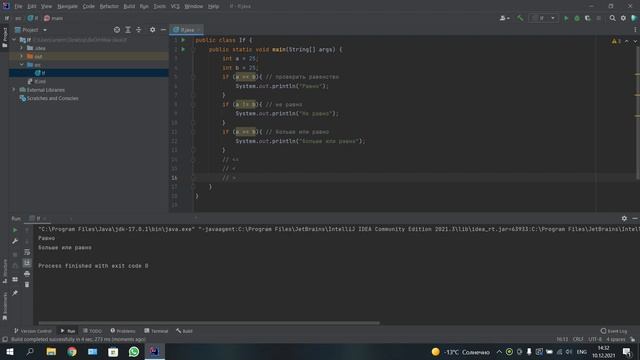Click the warning indicator in editor corner

pos(616,41)
